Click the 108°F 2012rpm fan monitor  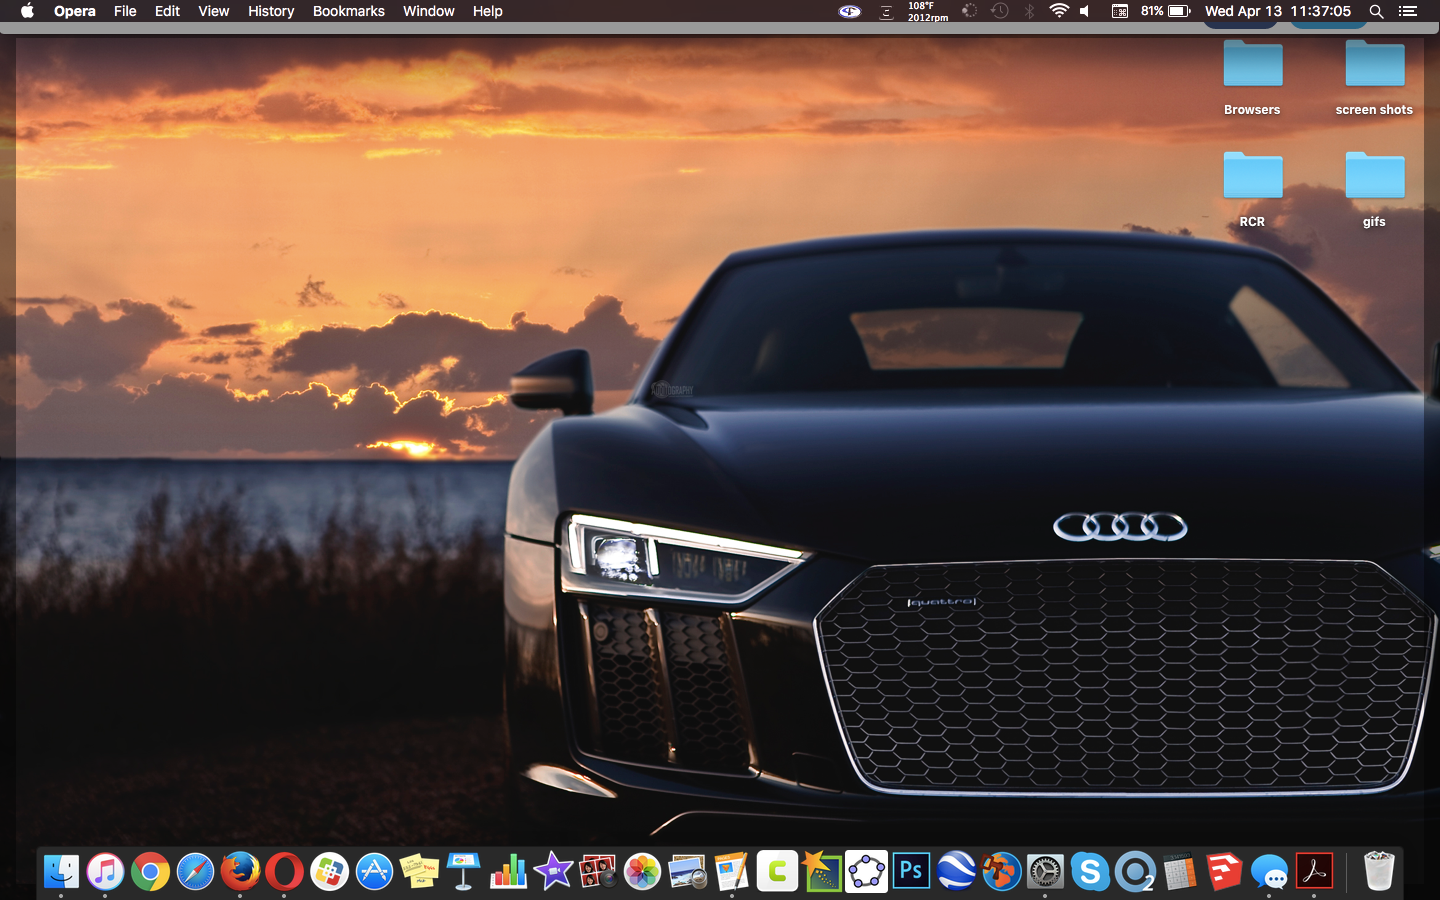[927, 11]
